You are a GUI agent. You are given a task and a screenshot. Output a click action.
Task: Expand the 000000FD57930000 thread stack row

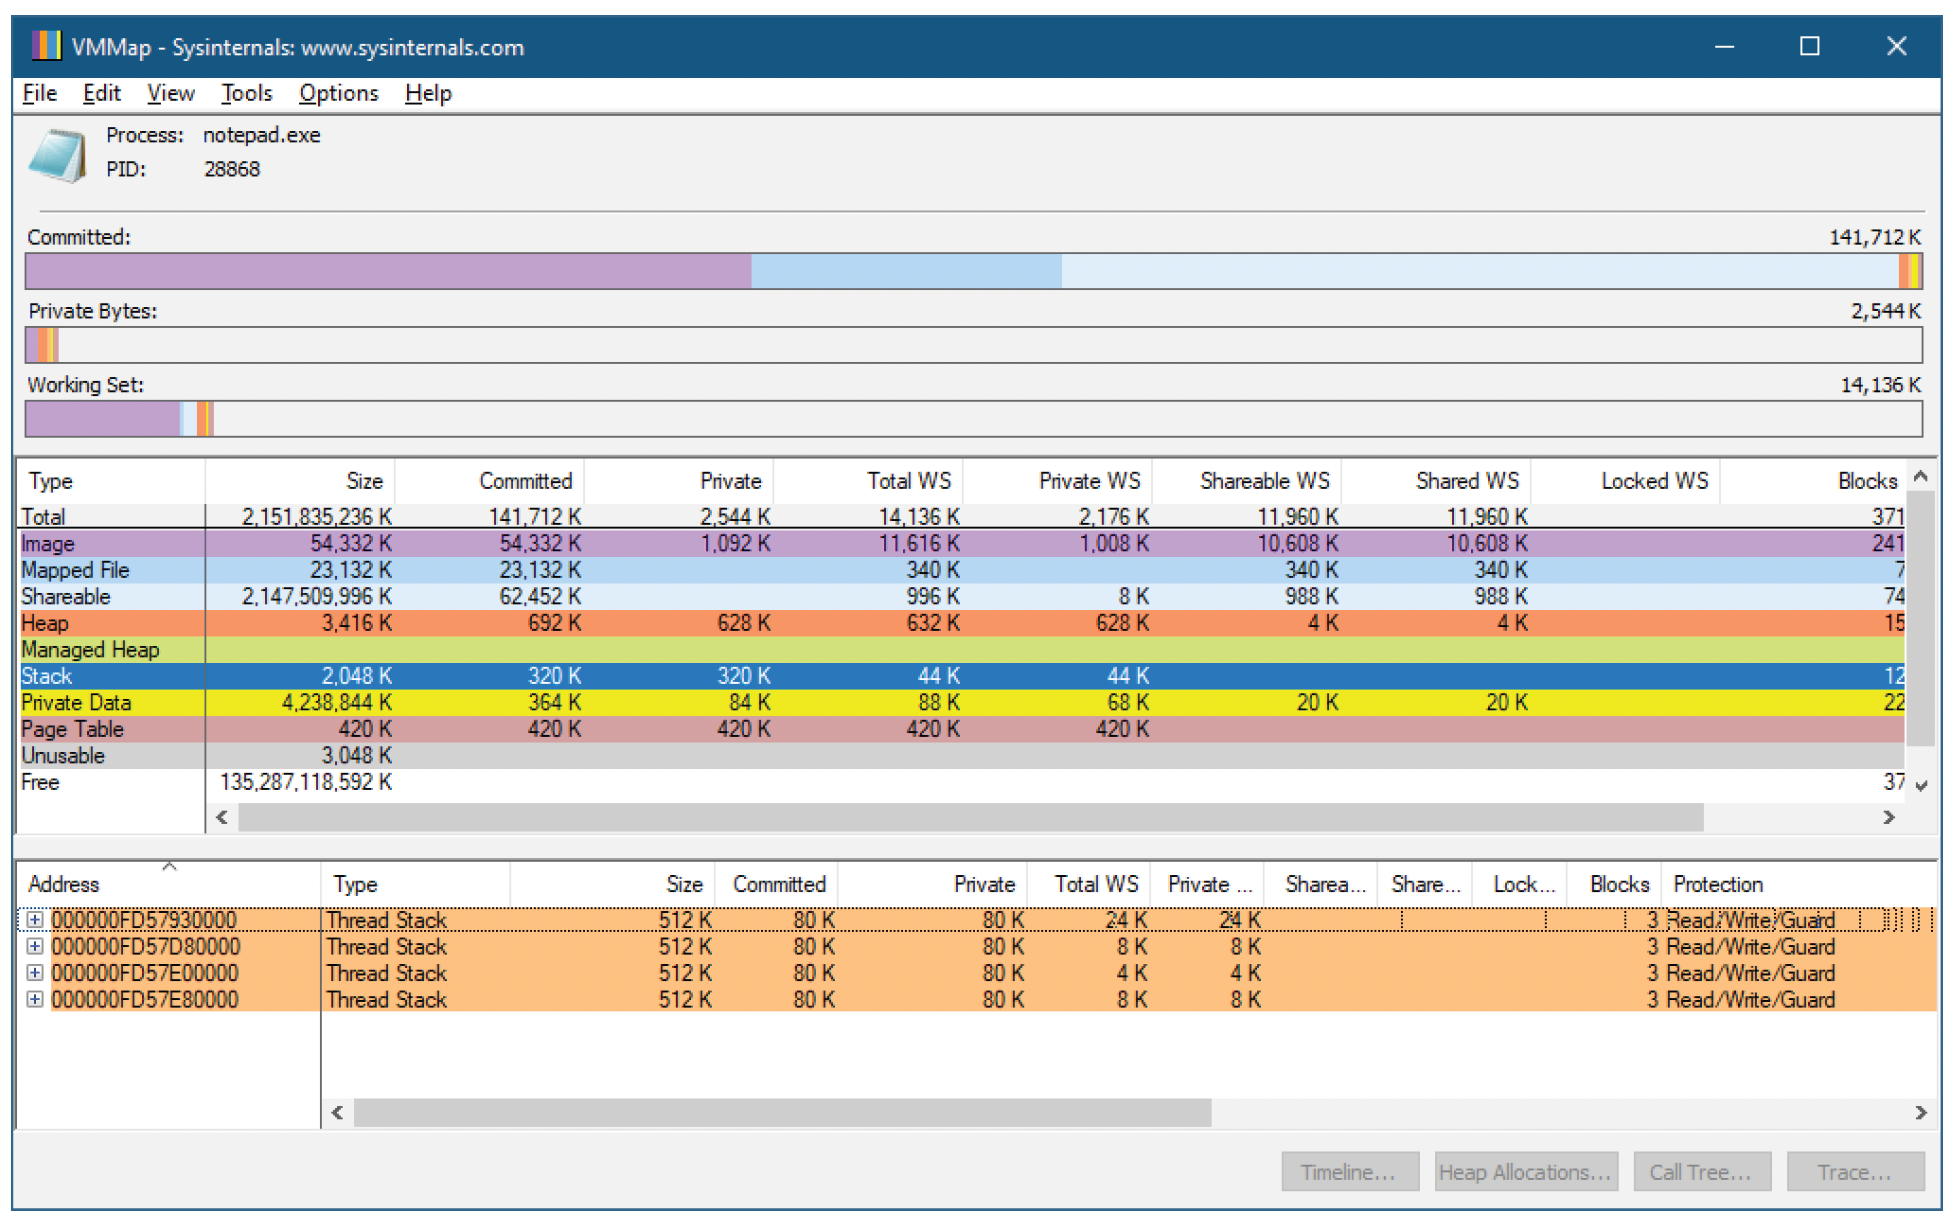[x=35, y=919]
